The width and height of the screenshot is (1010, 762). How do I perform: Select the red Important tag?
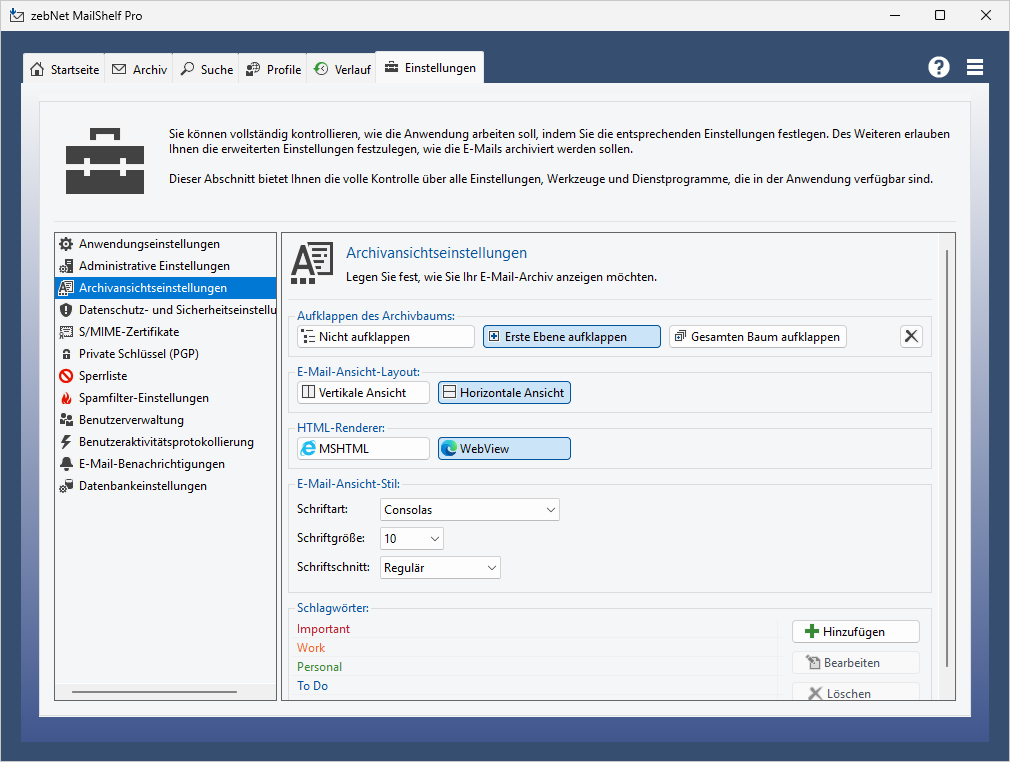(x=324, y=629)
